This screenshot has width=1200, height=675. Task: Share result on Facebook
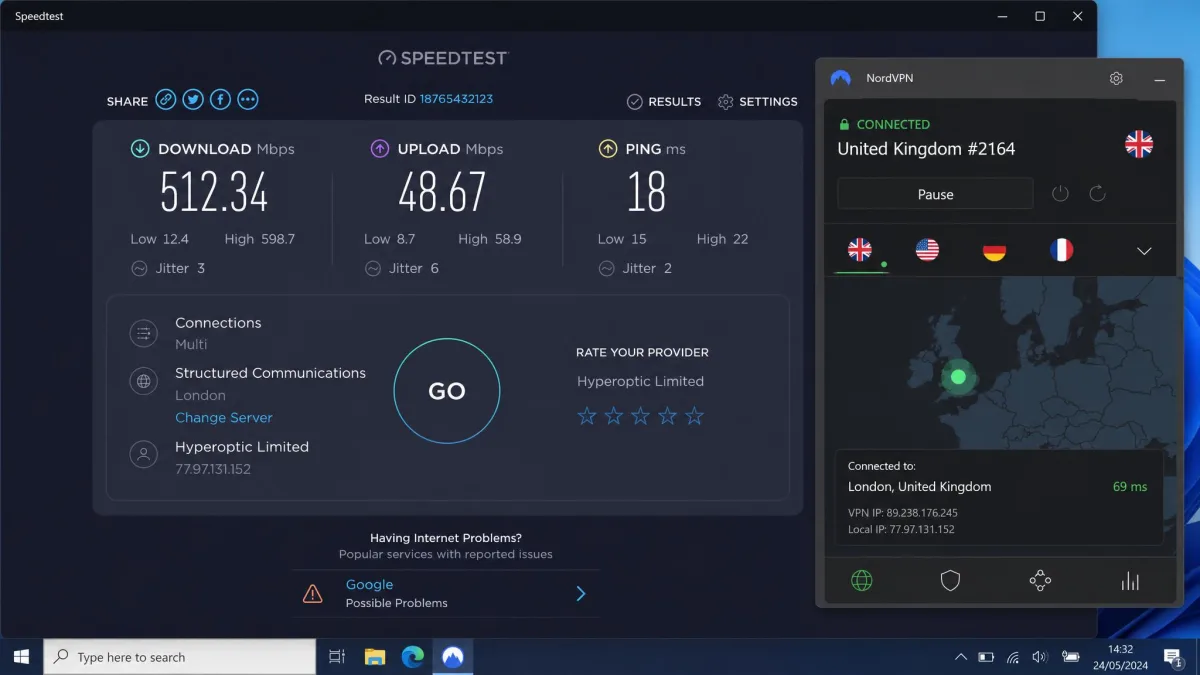pyautogui.click(x=220, y=99)
